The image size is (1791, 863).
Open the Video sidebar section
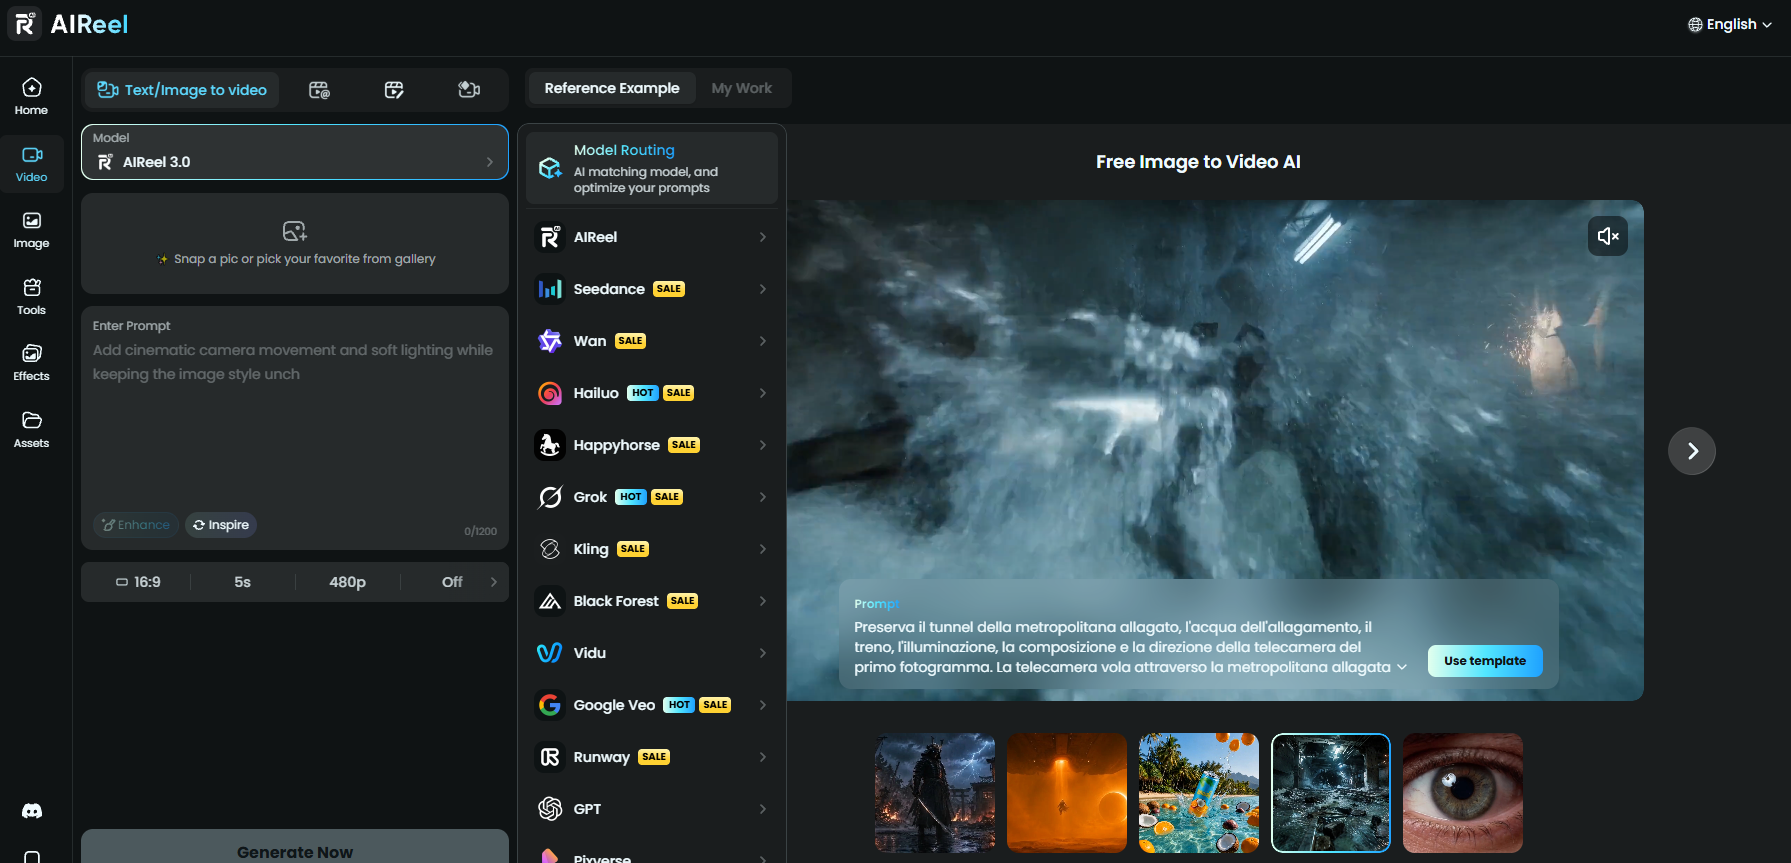[x=31, y=164]
